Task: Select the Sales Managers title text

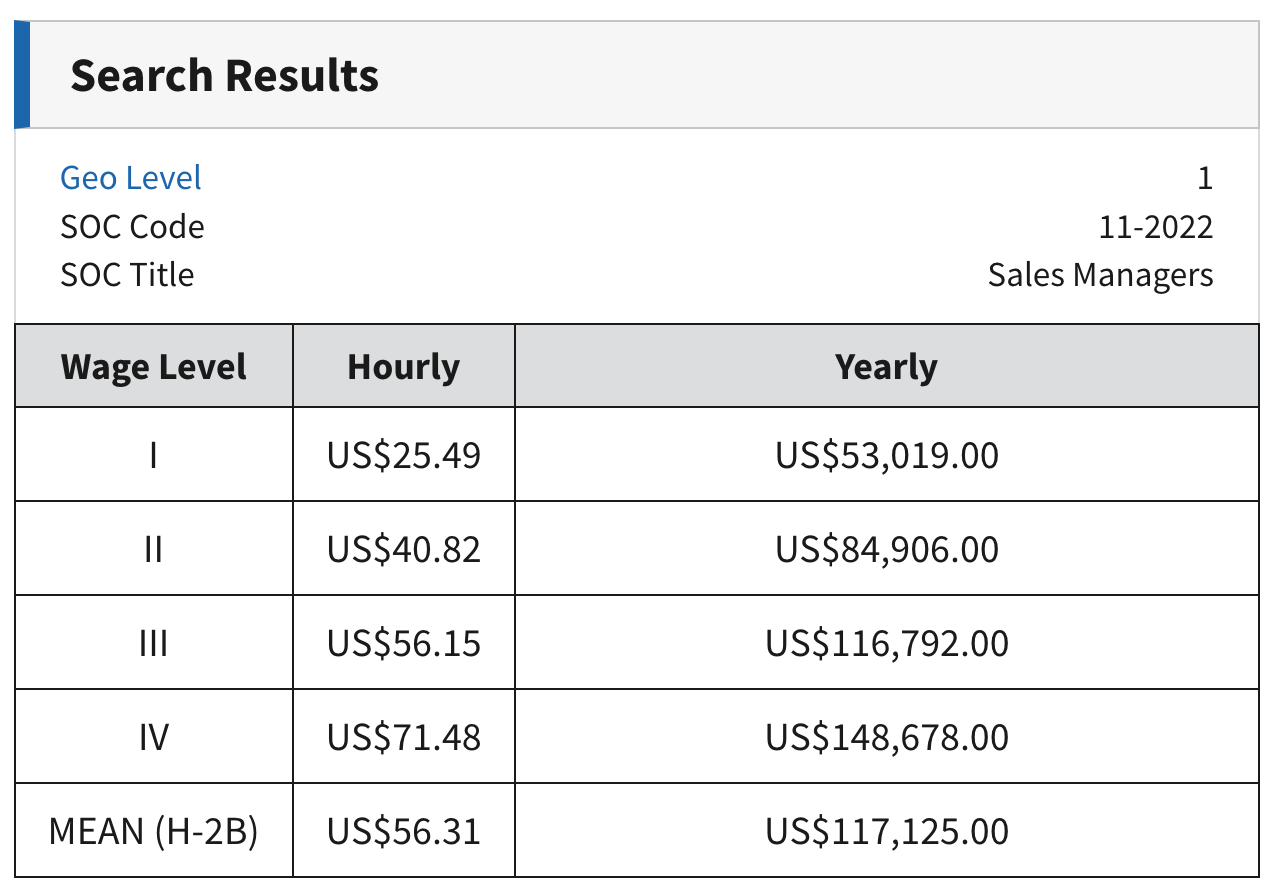Action: coord(1100,274)
